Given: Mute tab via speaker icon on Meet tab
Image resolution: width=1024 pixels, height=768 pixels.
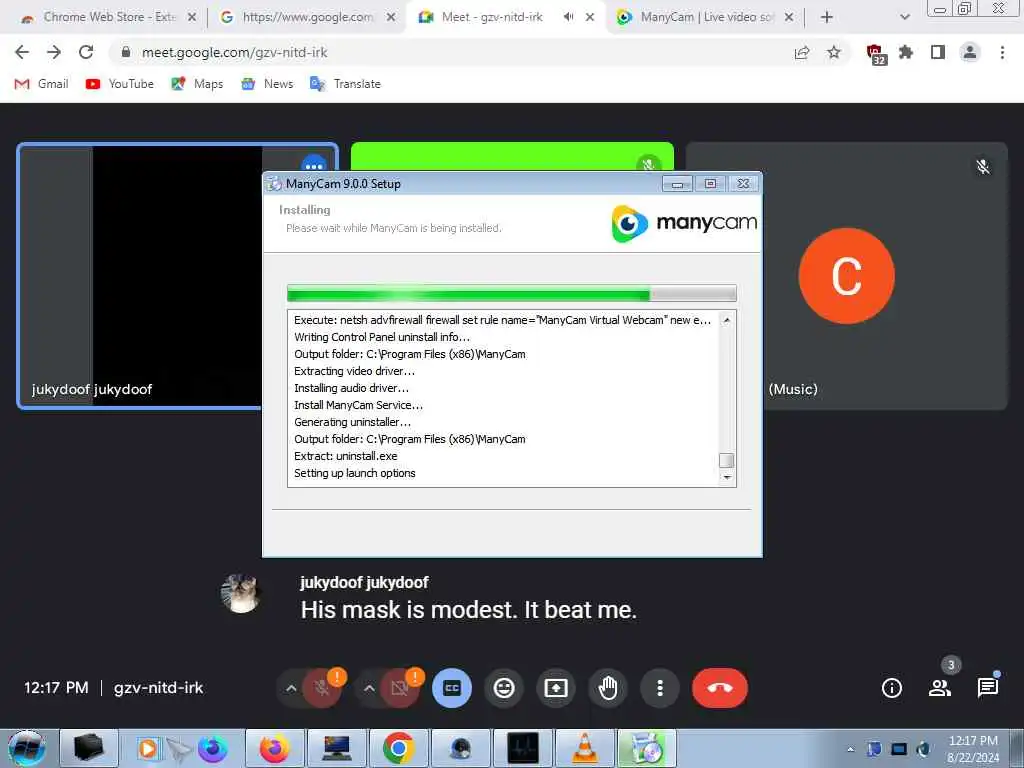Looking at the screenshot, I should 568,17.
